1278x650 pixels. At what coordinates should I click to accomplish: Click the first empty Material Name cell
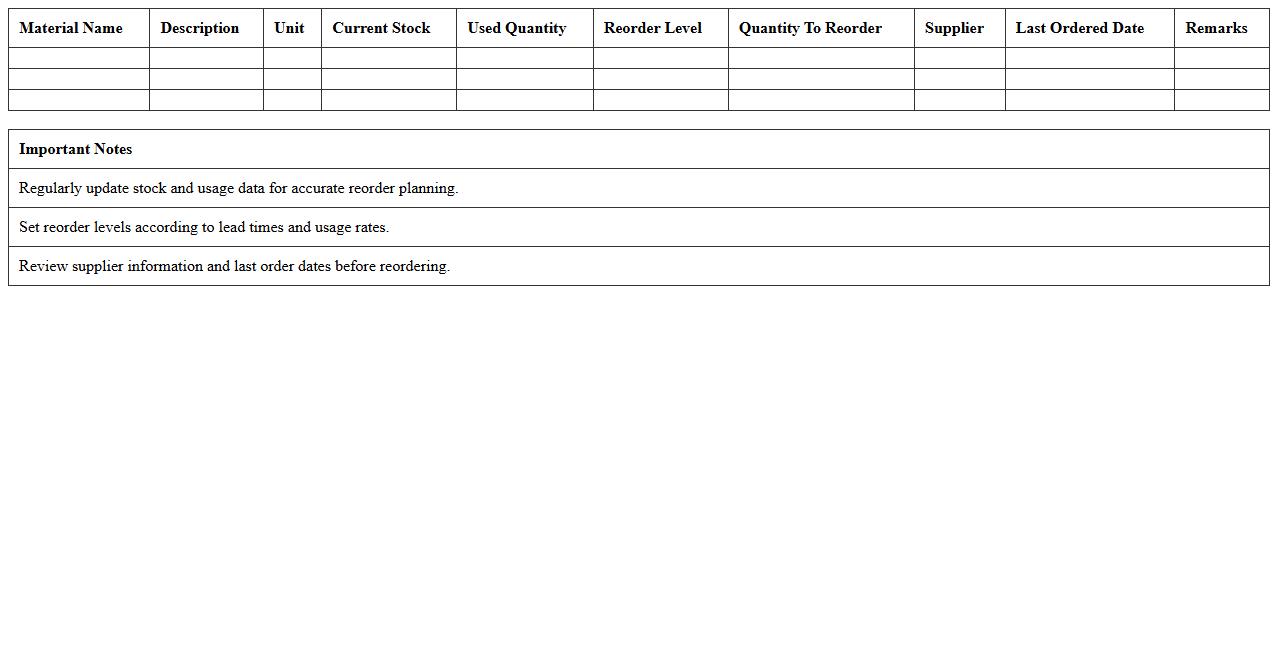tap(78, 57)
